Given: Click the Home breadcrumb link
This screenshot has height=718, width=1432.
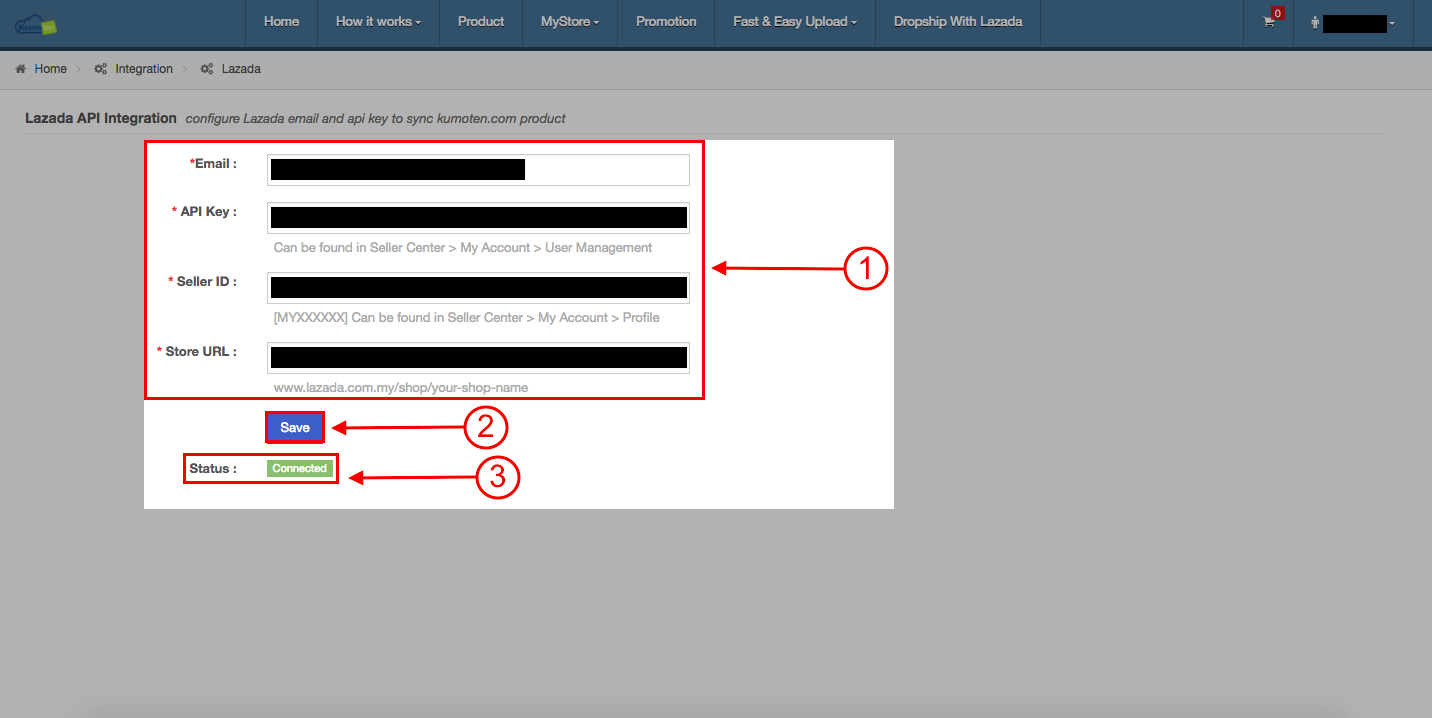Looking at the screenshot, I should pyautogui.click(x=51, y=69).
